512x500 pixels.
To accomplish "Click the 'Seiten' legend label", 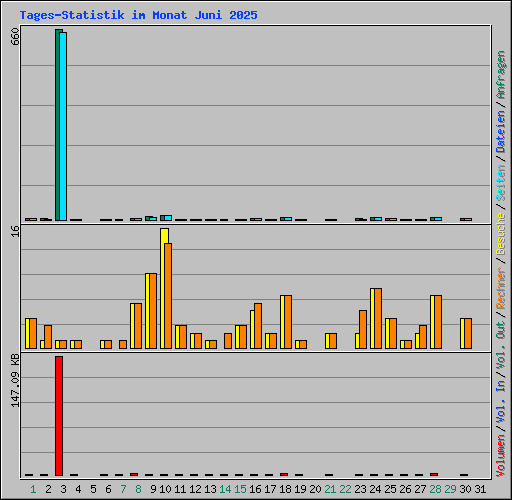I will [501, 183].
